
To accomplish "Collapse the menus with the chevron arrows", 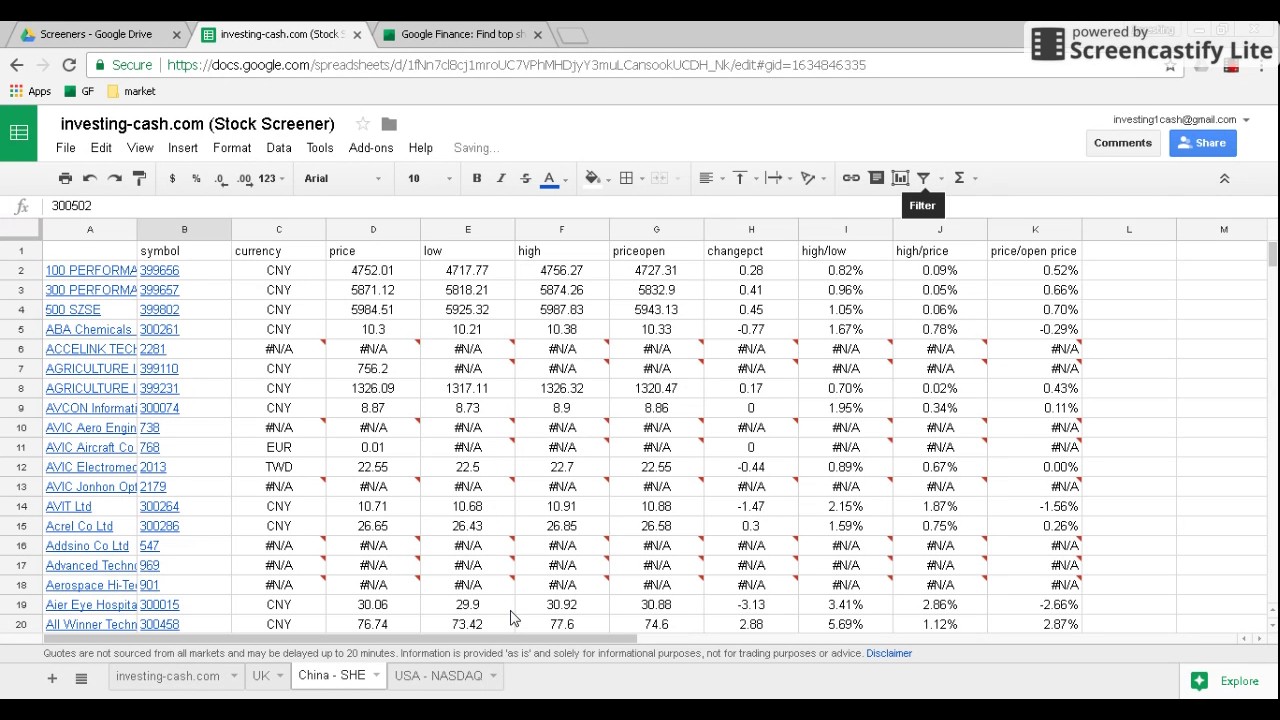I will pyautogui.click(x=1224, y=178).
